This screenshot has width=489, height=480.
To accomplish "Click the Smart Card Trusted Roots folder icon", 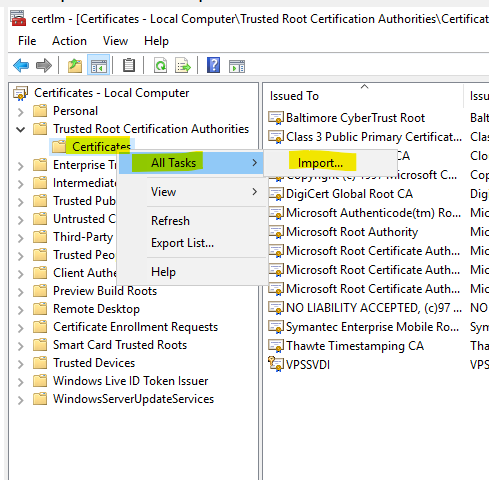I will pos(40,345).
